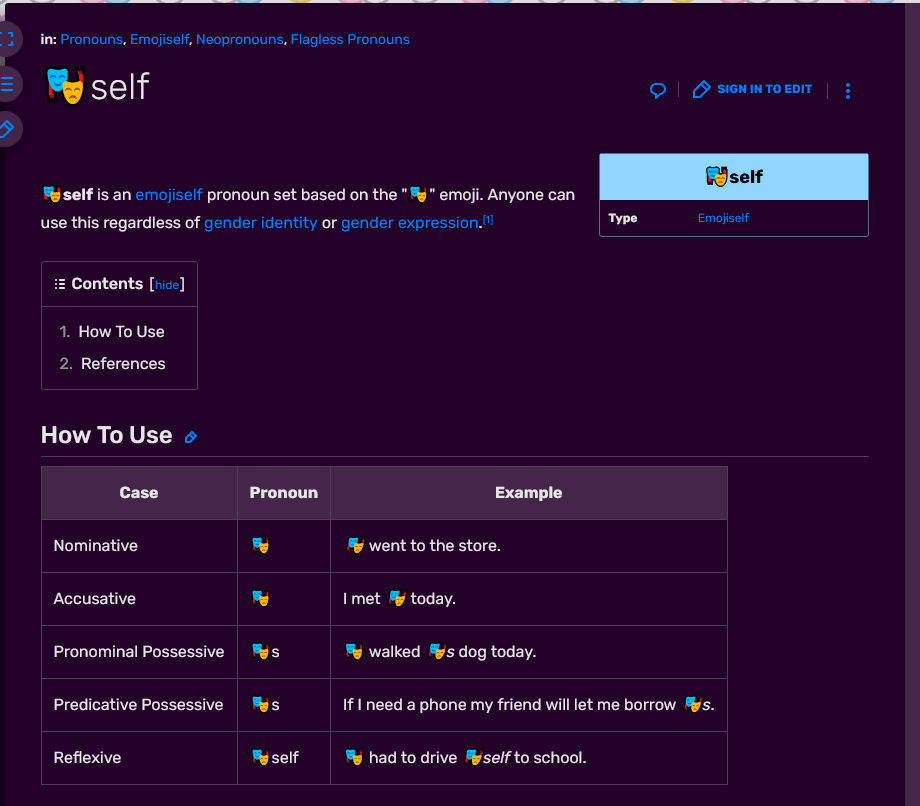This screenshot has height=806, width=920.
Task: Jump to References in contents
Action: (123, 364)
